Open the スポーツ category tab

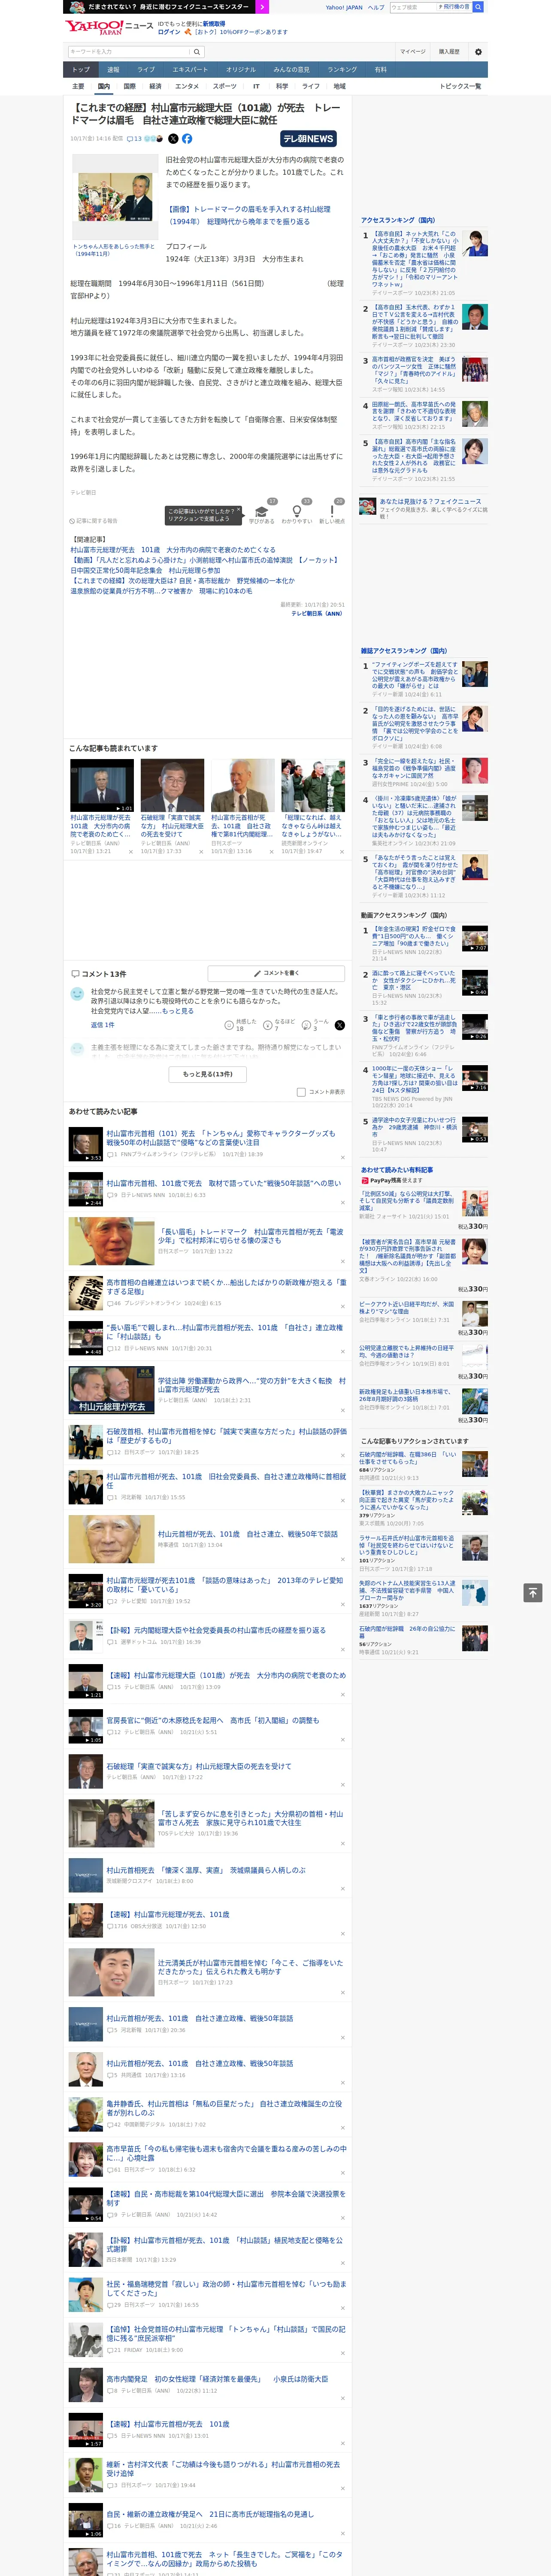click(224, 86)
